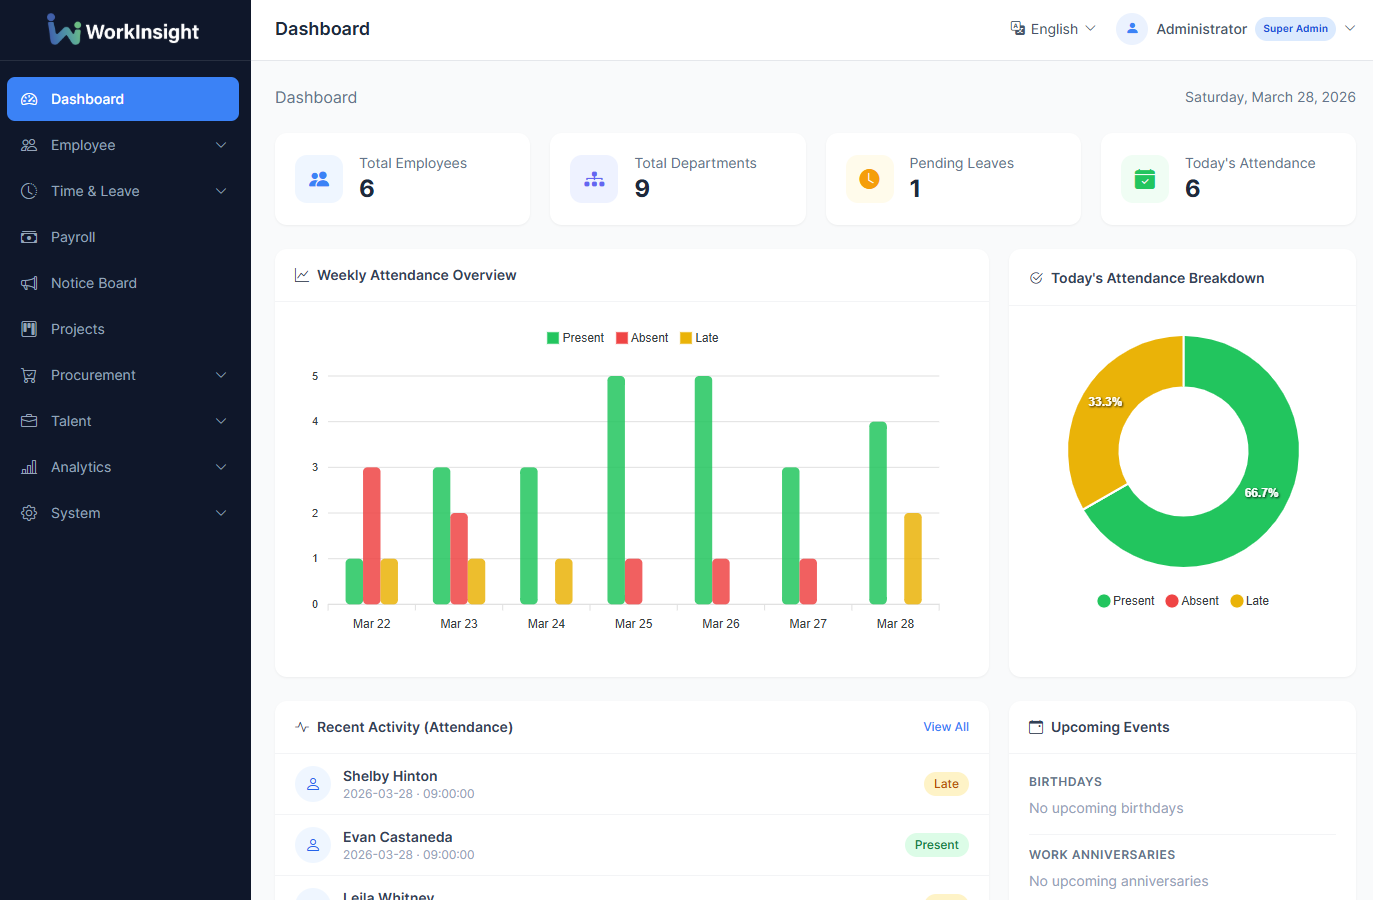Click Shelby Hinton's Late status badge
The image size is (1373, 900).
pyautogui.click(x=945, y=784)
